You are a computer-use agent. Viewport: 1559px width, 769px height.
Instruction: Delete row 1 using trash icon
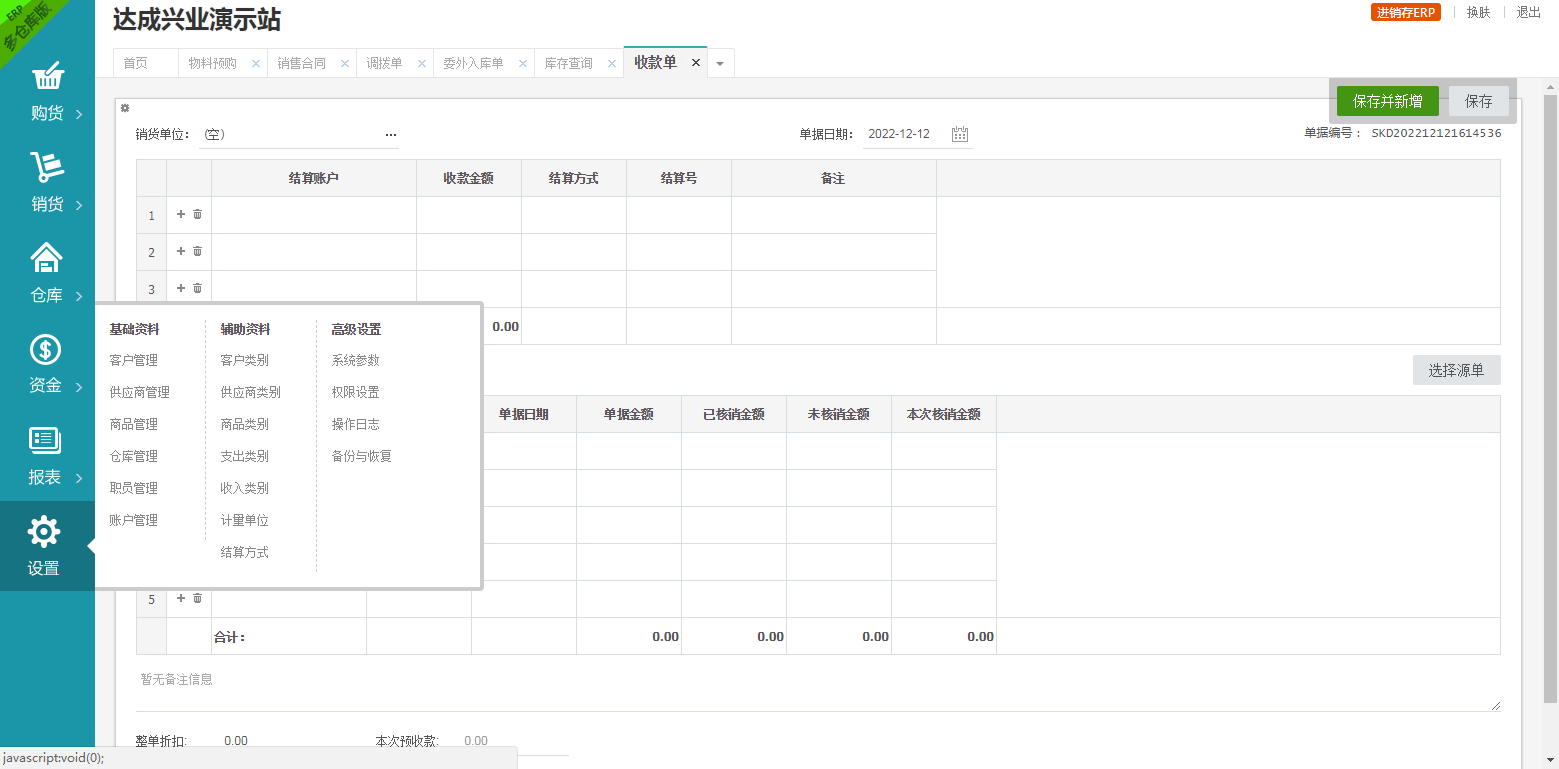pos(197,214)
